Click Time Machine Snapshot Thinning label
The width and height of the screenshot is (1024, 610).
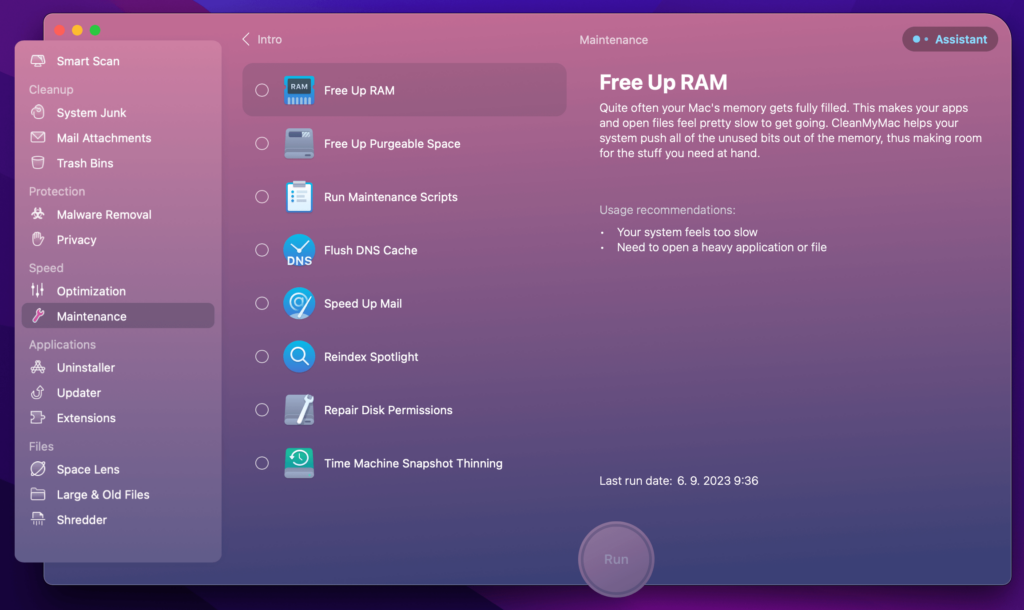(413, 463)
